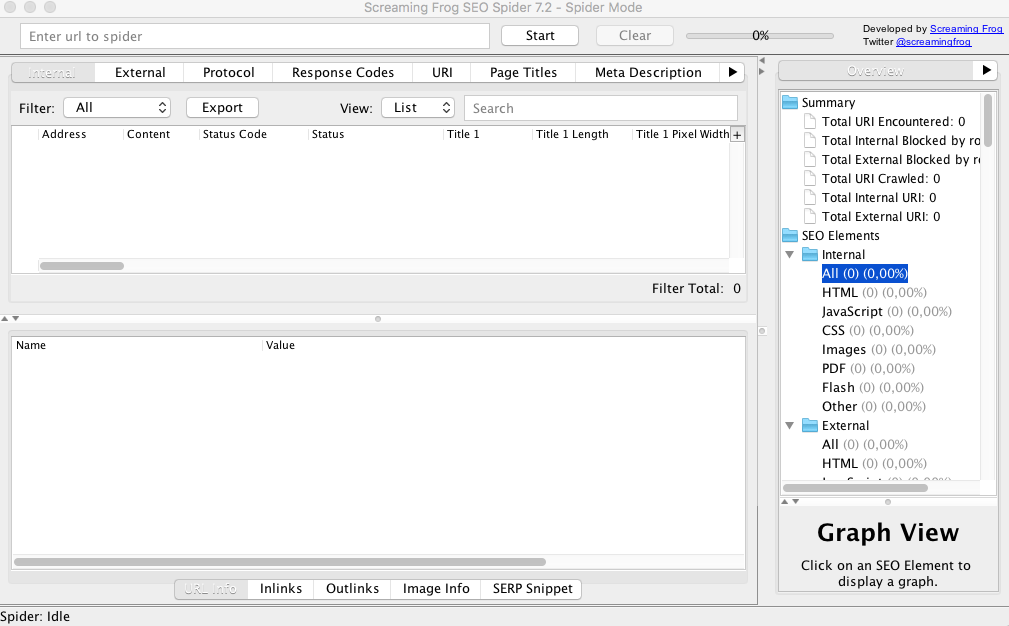Select External All (0) tree item
Viewport: 1009px width, 626px height.
(864, 445)
